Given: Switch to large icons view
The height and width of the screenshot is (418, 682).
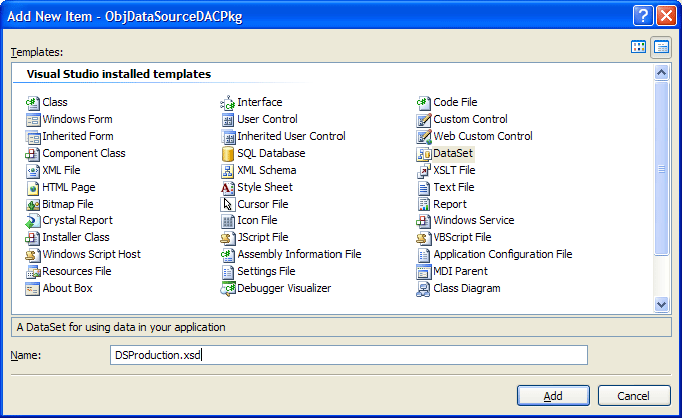Looking at the screenshot, I should point(639,47).
